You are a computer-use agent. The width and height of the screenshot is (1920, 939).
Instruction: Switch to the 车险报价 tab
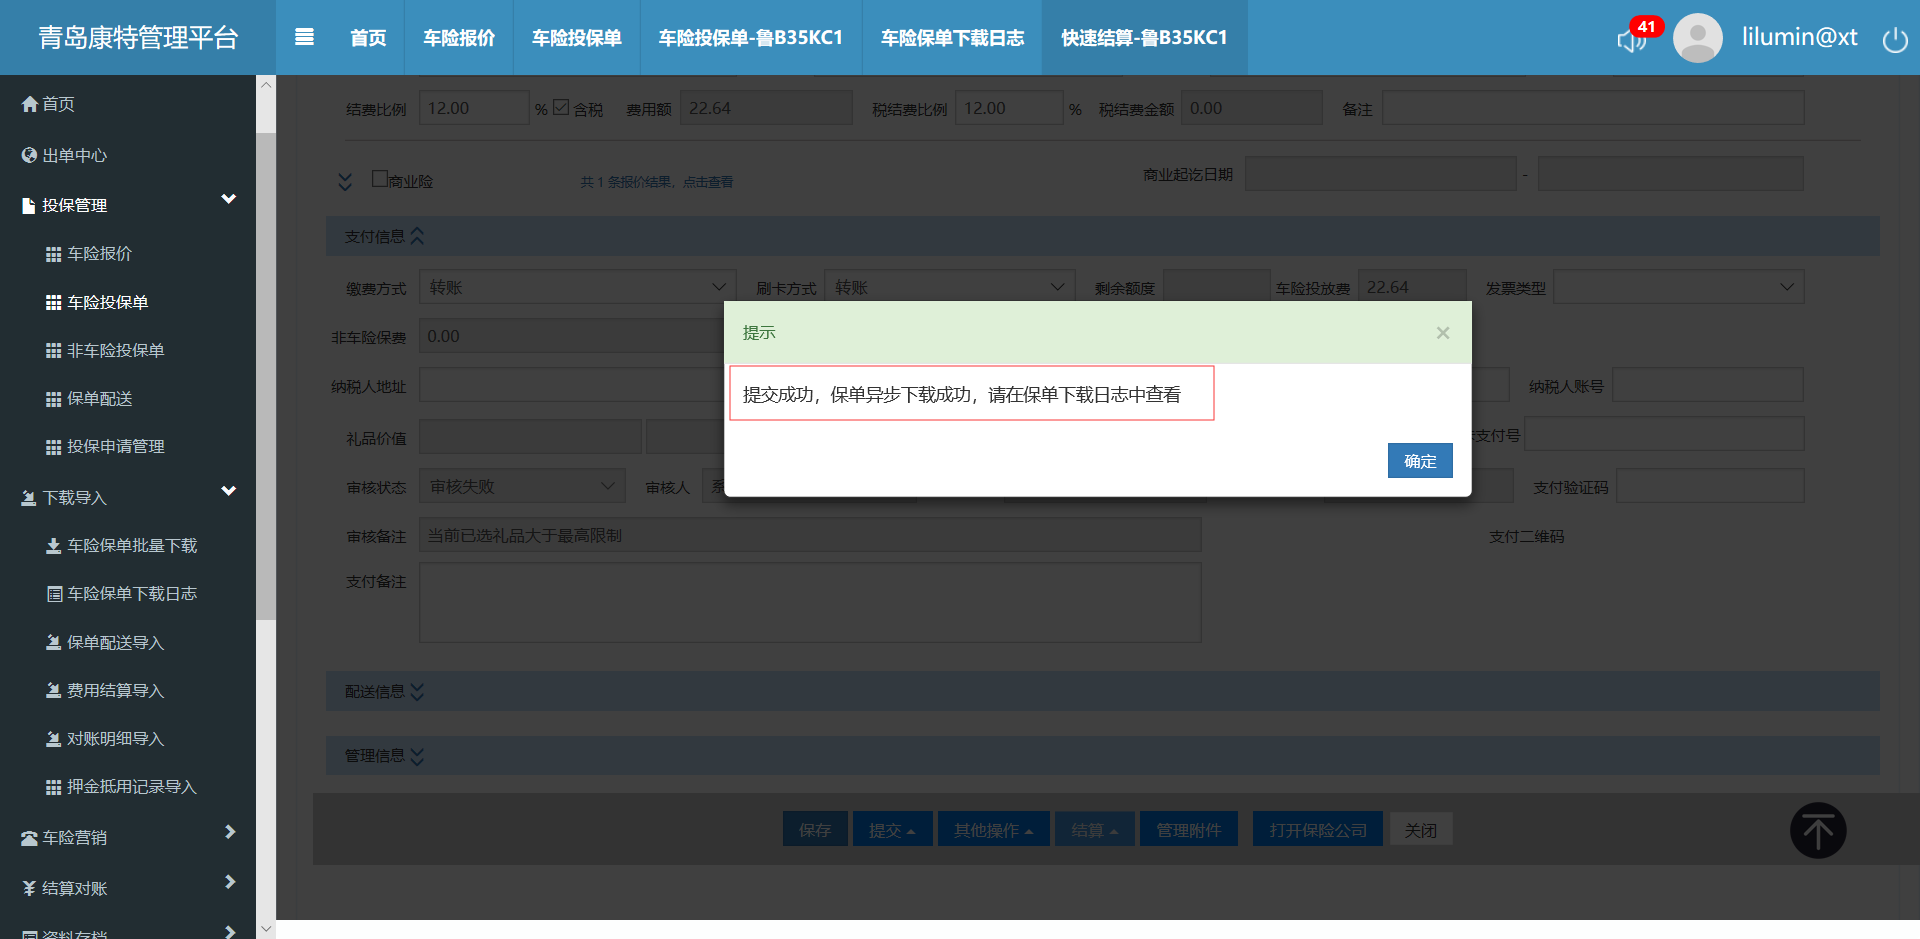coord(459,38)
